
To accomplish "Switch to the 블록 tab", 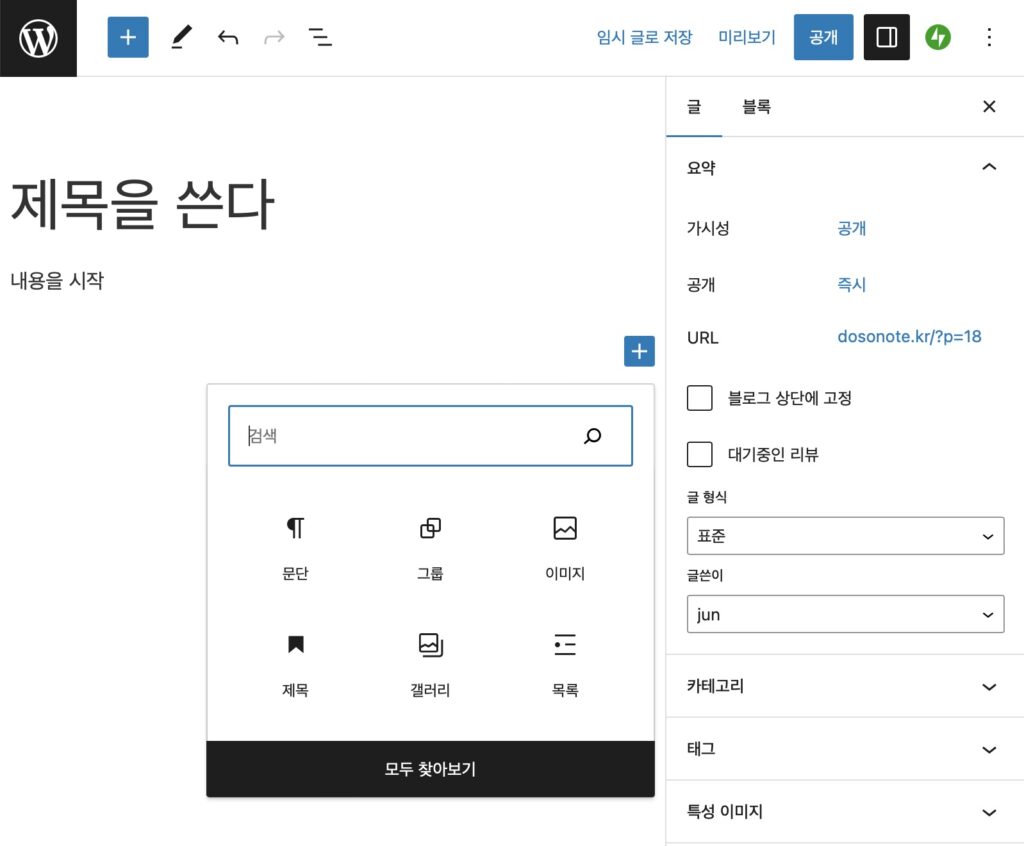I will point(756,107).
